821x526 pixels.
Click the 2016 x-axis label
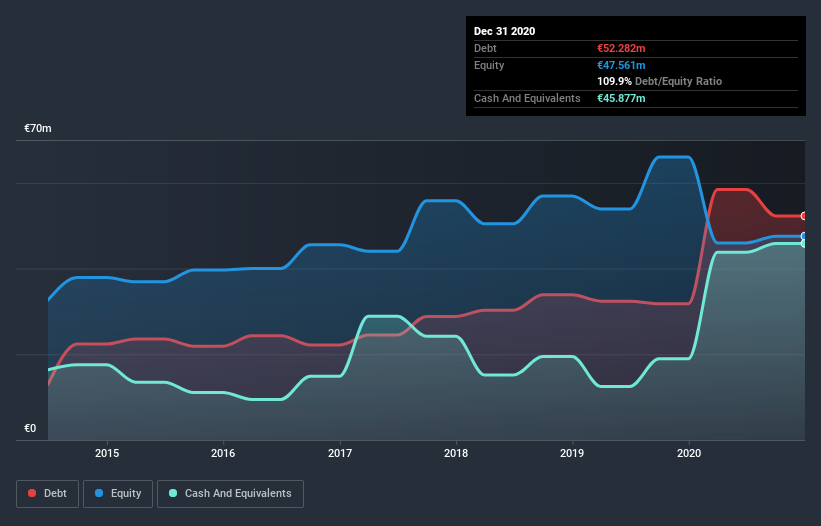(223, 453)
